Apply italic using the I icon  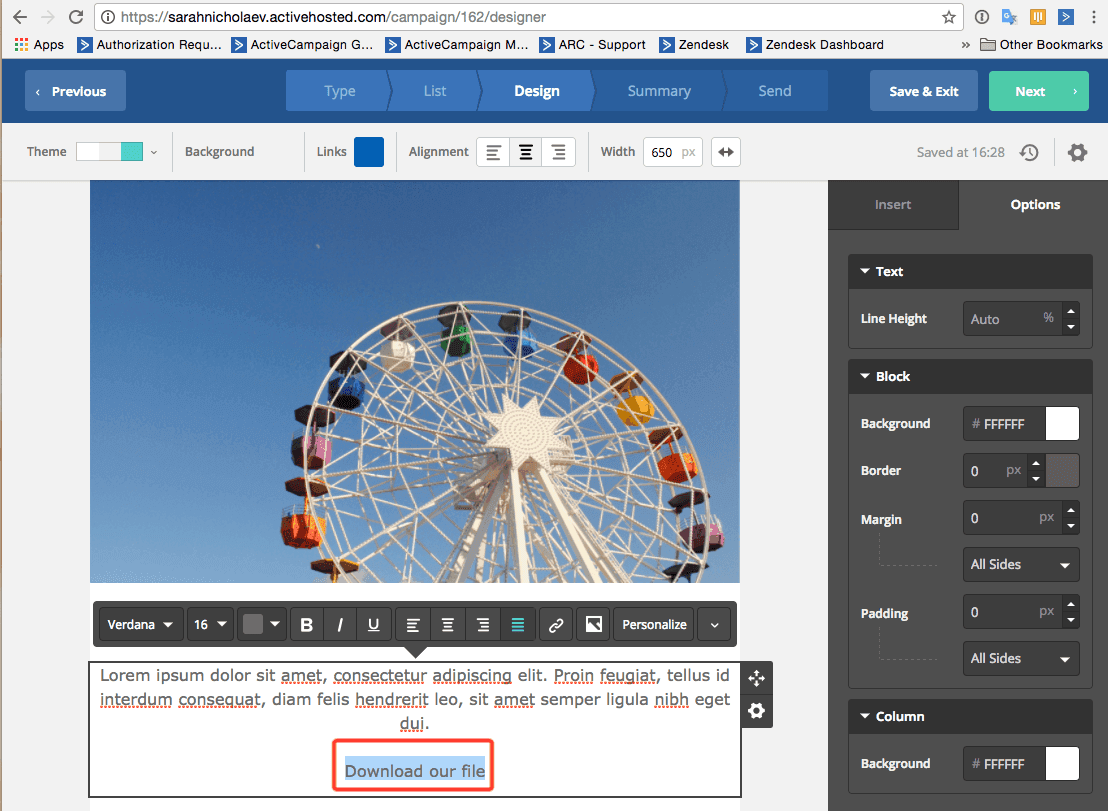point(340,625)
